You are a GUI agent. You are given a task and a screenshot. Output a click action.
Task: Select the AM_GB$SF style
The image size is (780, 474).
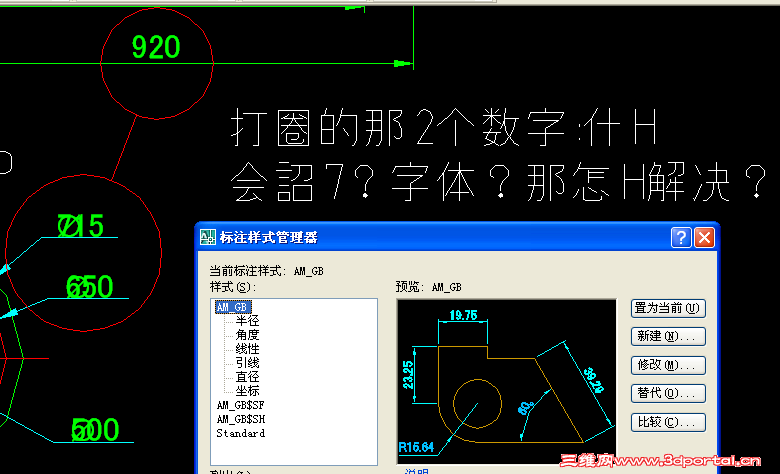pos(240,405)
